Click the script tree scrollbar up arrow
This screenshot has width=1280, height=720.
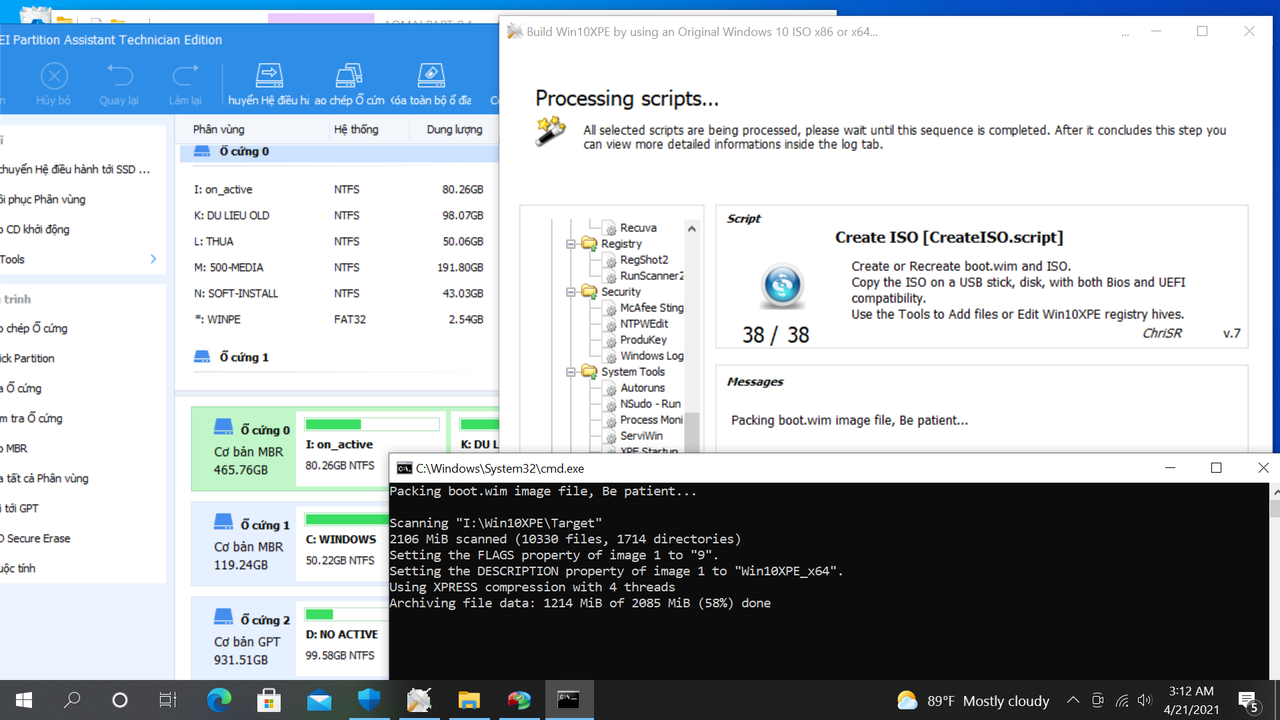[692, 229]
